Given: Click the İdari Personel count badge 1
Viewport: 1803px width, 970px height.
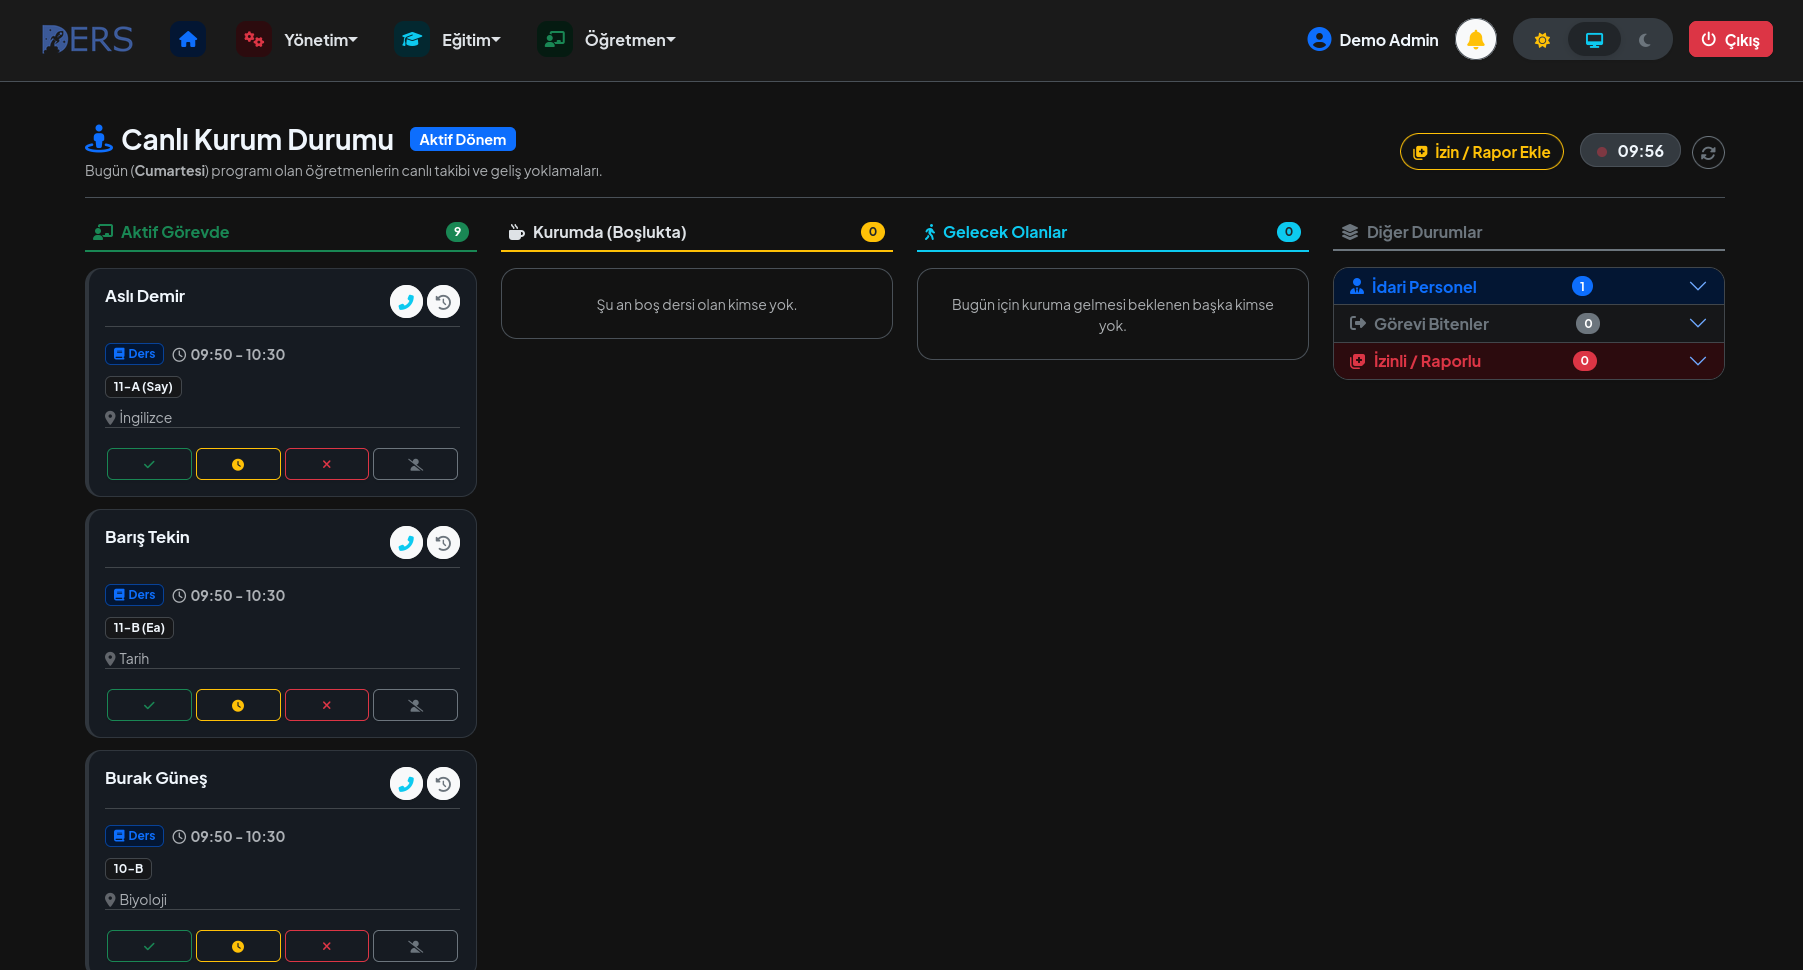Looking at the screenshot, I should (1582, 287).
